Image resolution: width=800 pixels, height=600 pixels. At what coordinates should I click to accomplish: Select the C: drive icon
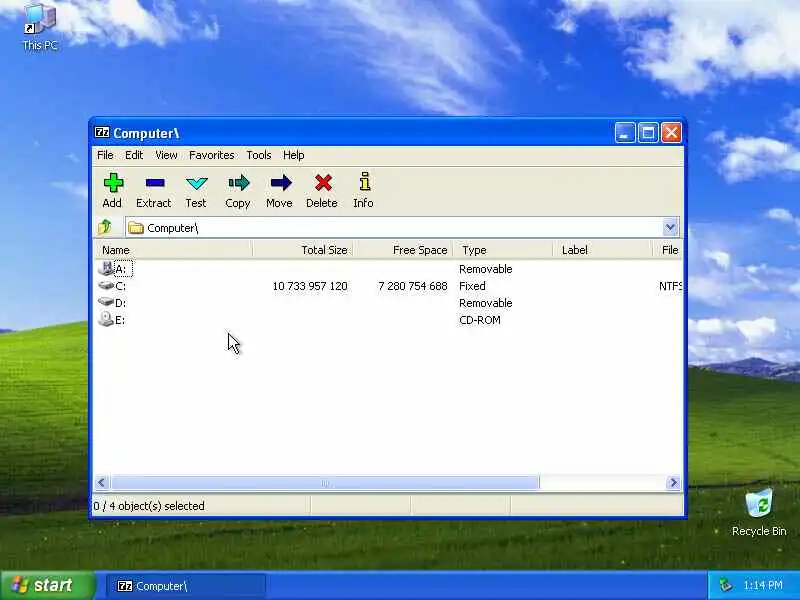click(x=106, y=285)
